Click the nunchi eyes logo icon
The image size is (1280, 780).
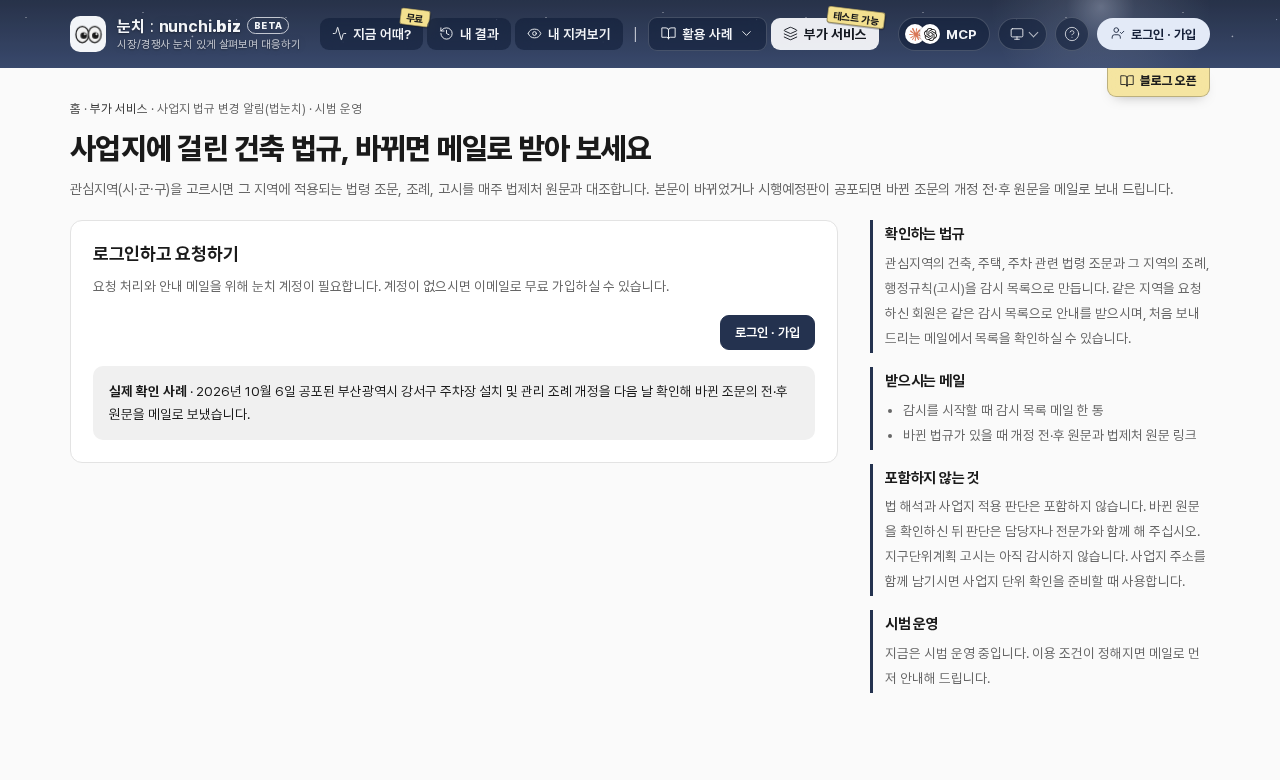pos(88,34)
